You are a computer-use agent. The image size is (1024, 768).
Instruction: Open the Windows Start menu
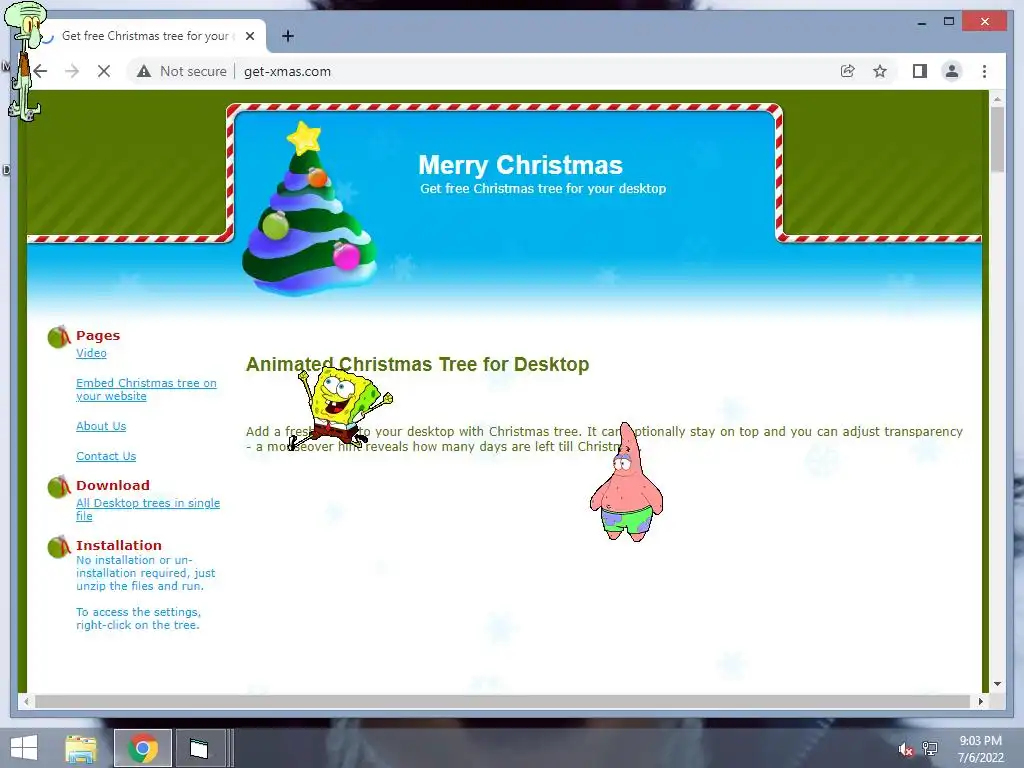(24, 748)
